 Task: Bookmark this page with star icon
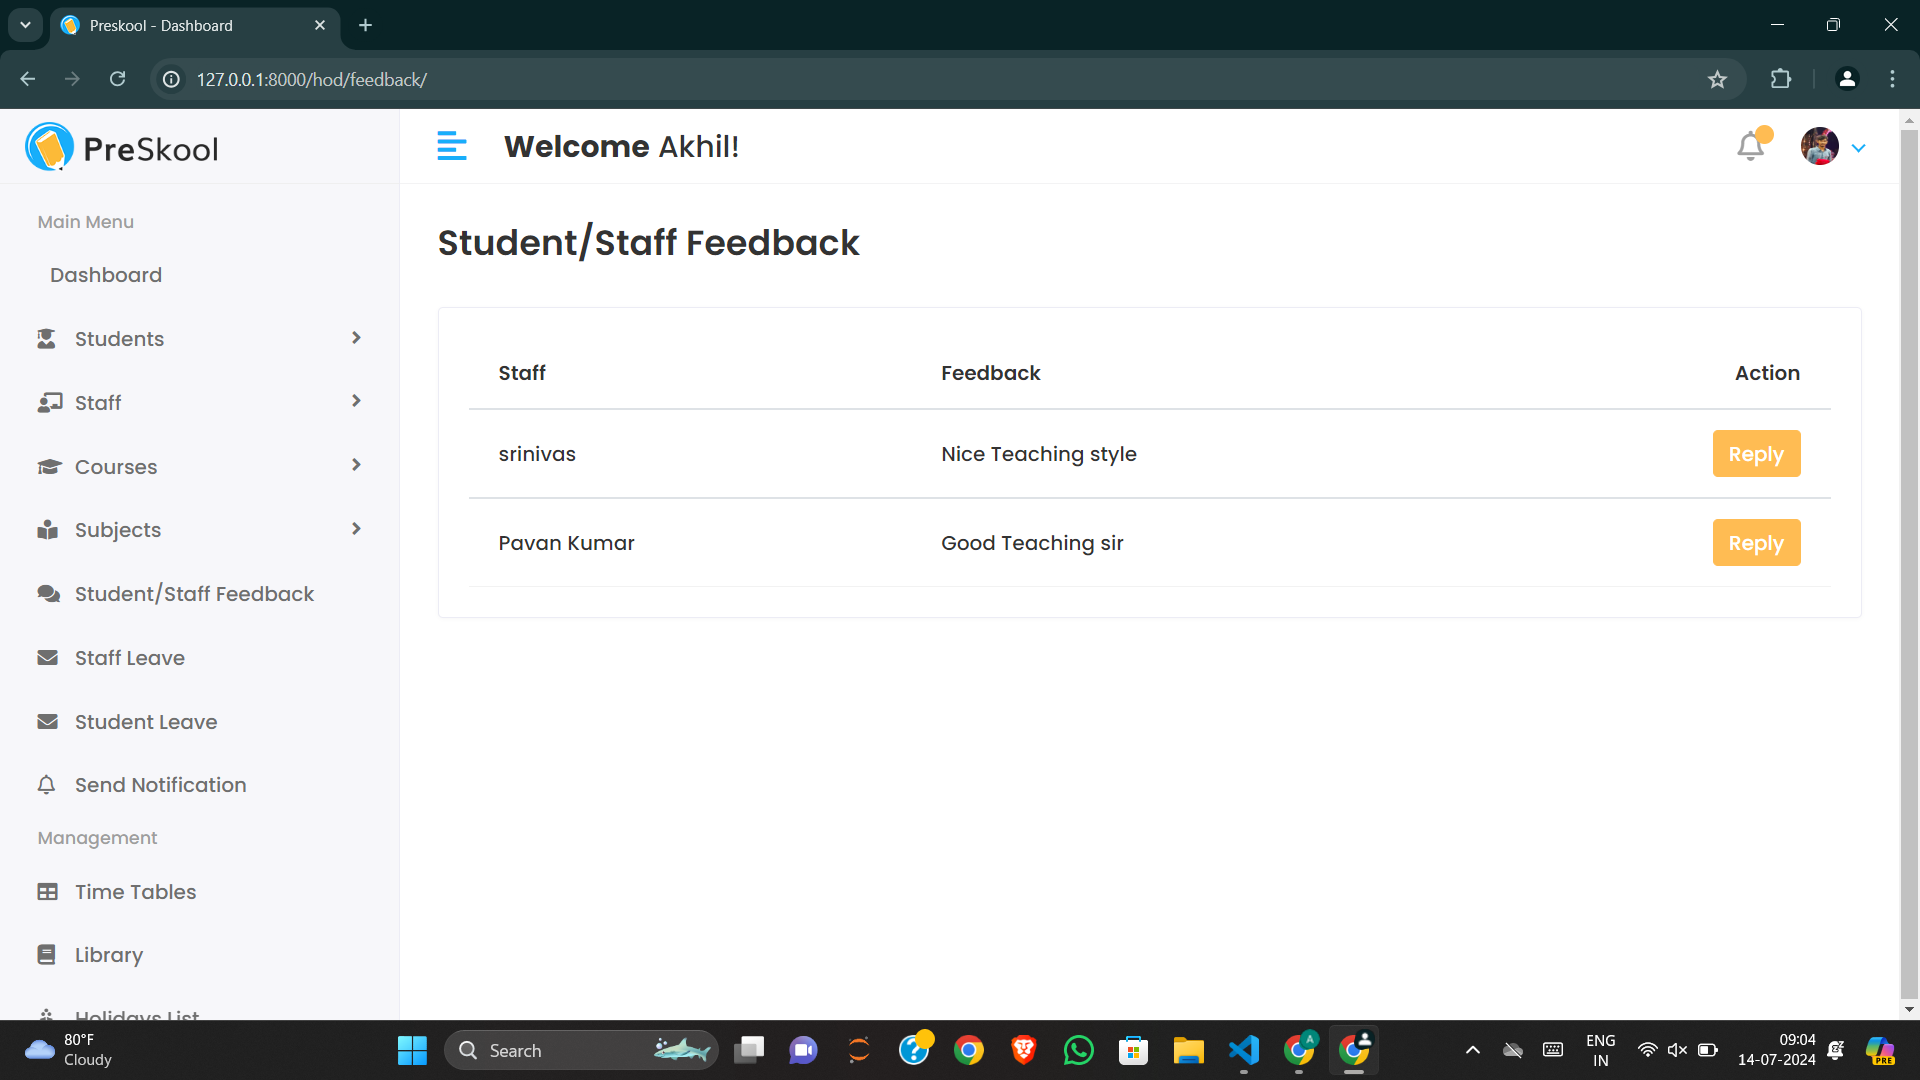tap(1717, 80)
